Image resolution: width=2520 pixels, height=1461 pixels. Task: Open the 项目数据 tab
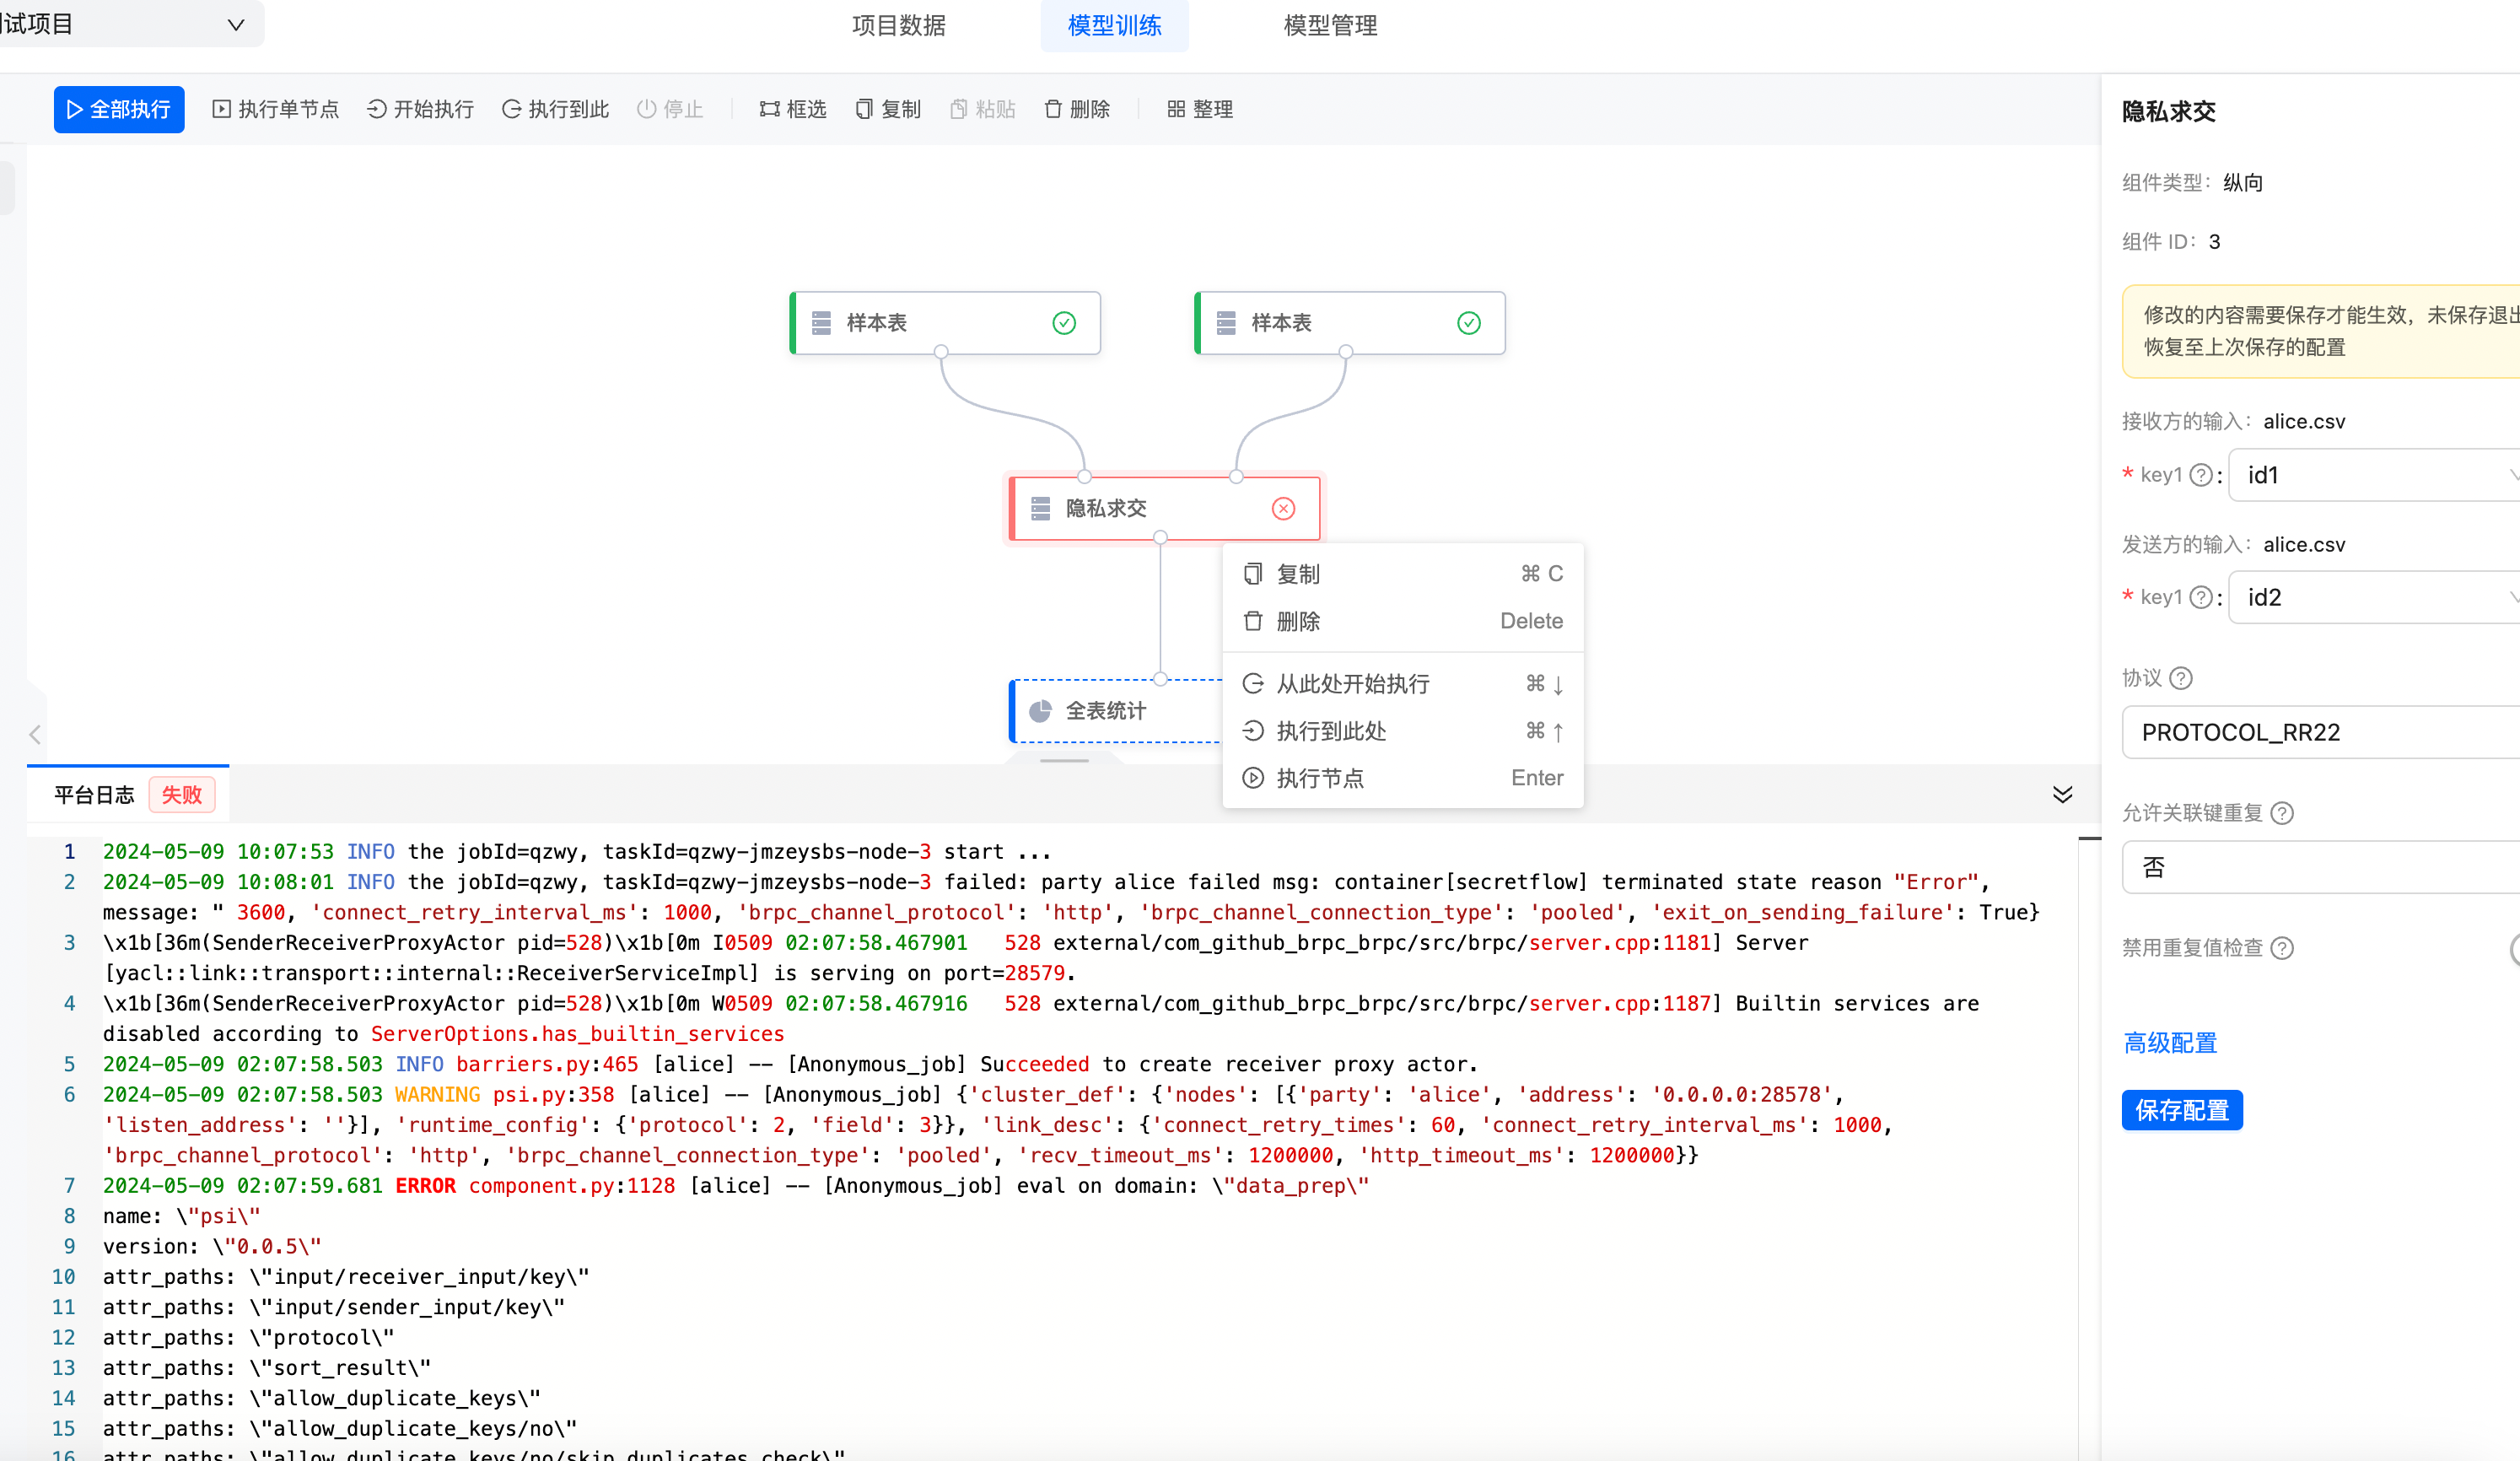pyautogui.click(x=898, y=25)
